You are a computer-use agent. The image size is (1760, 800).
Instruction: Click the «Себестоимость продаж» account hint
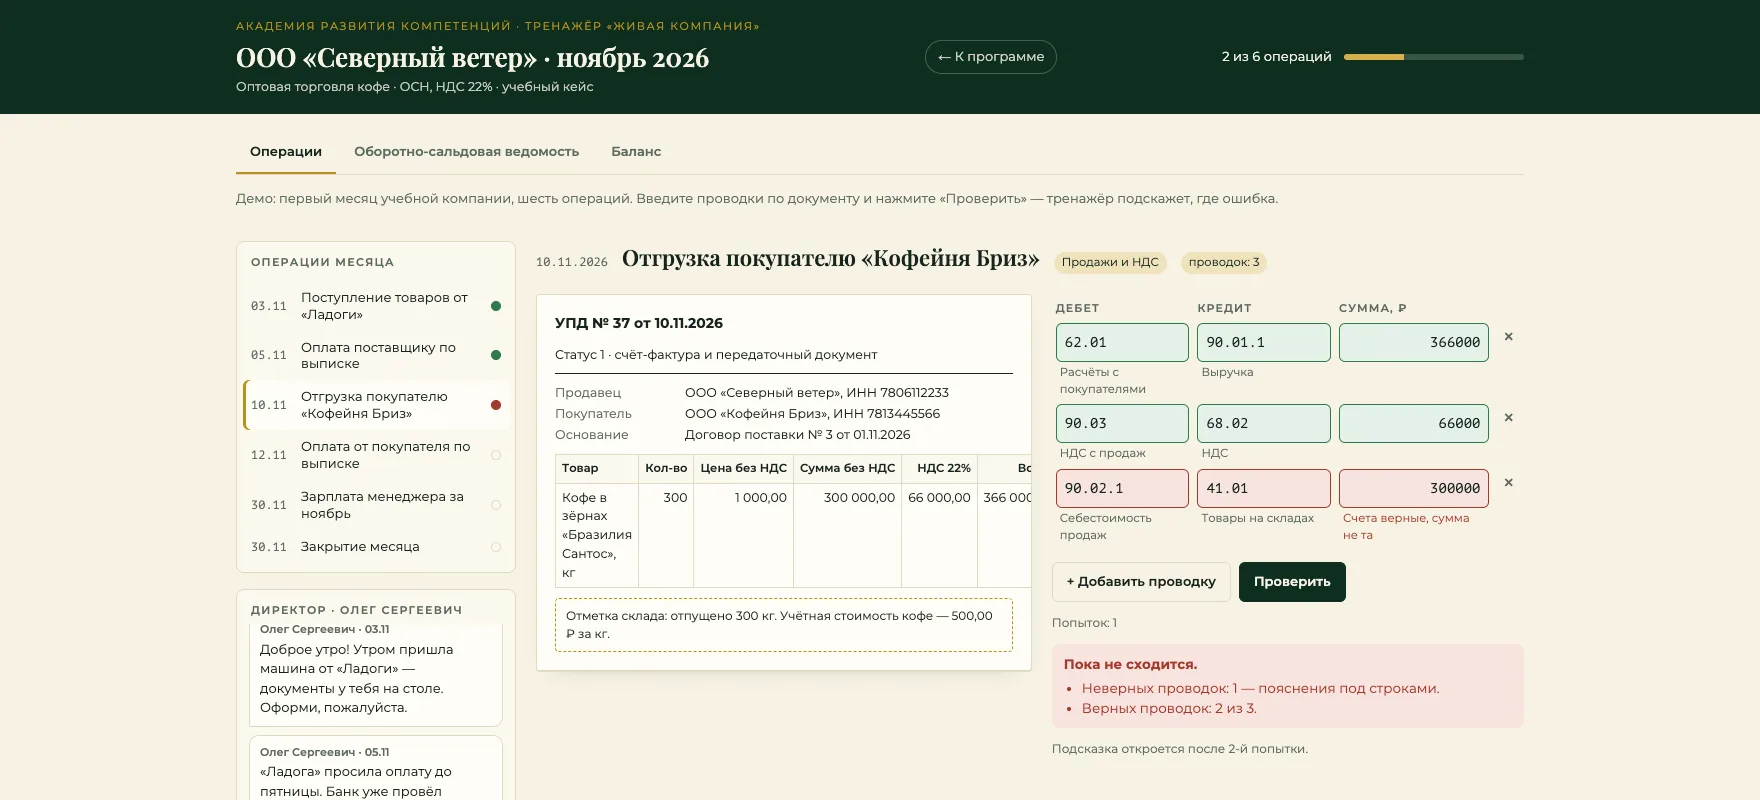[x=1106, y=527]
